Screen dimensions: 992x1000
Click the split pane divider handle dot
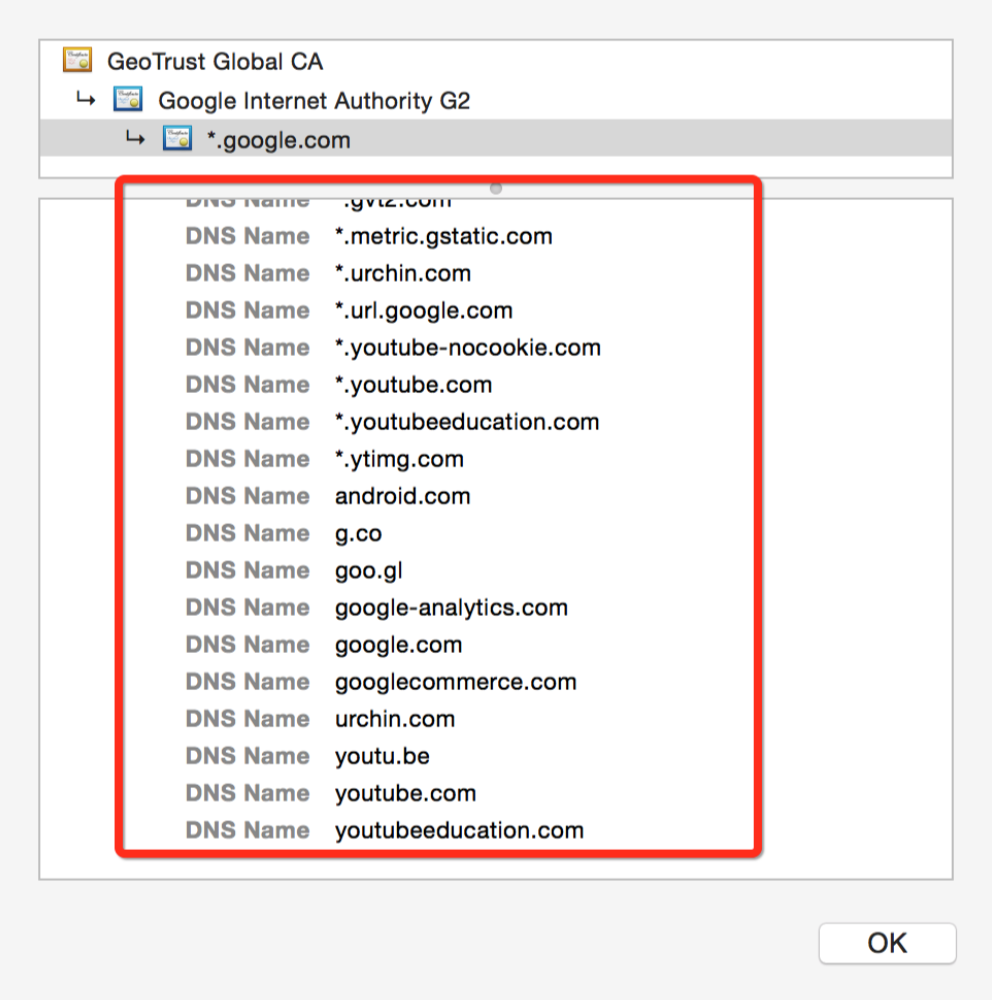pos(496,188)
